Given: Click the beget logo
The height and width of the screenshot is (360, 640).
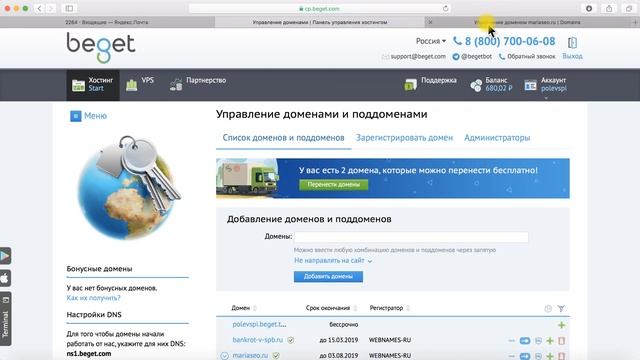Looking at the screenshot, I should point(101,47).
